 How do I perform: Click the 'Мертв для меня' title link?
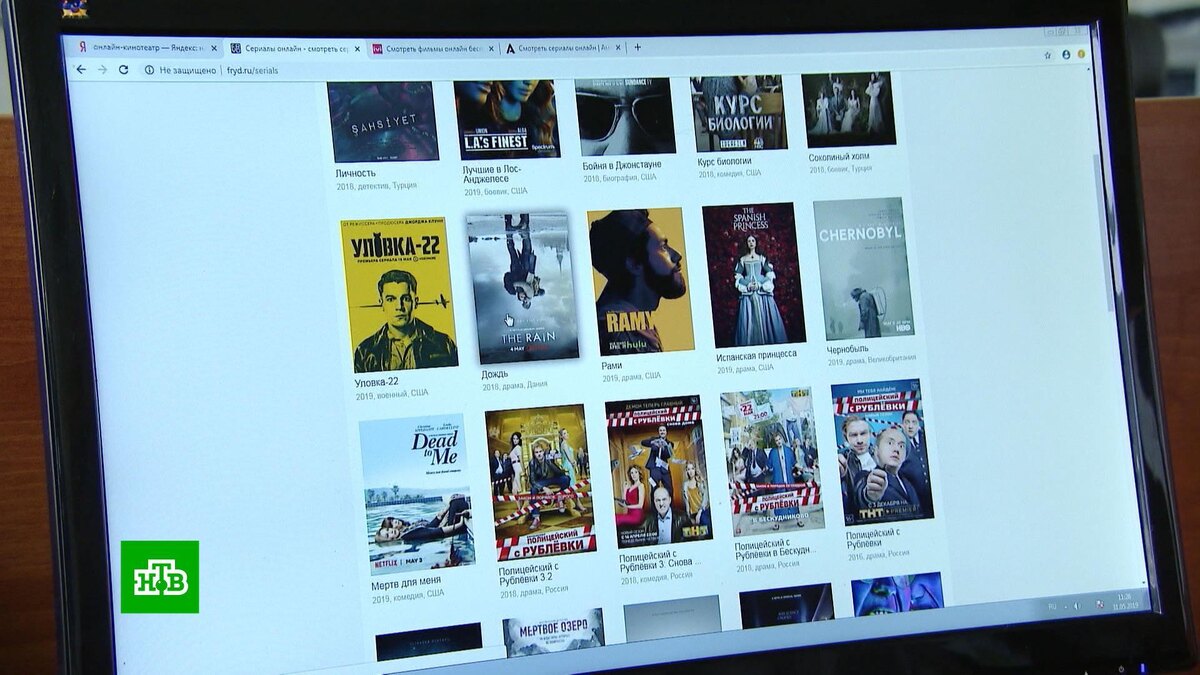[x=407, y=582]
